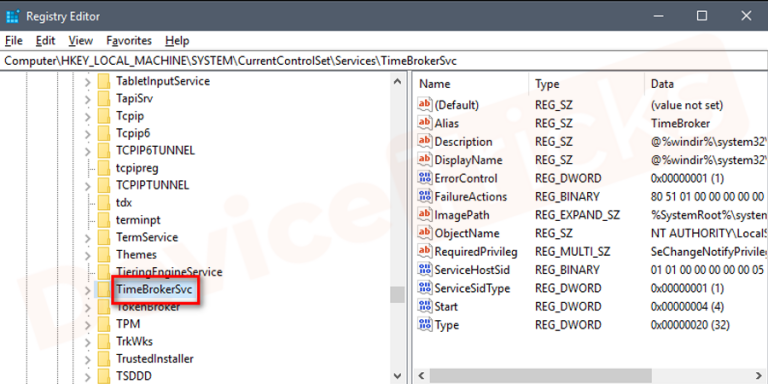
Task: Click the Alias string value icon
Action: click(x=424, y=123)
